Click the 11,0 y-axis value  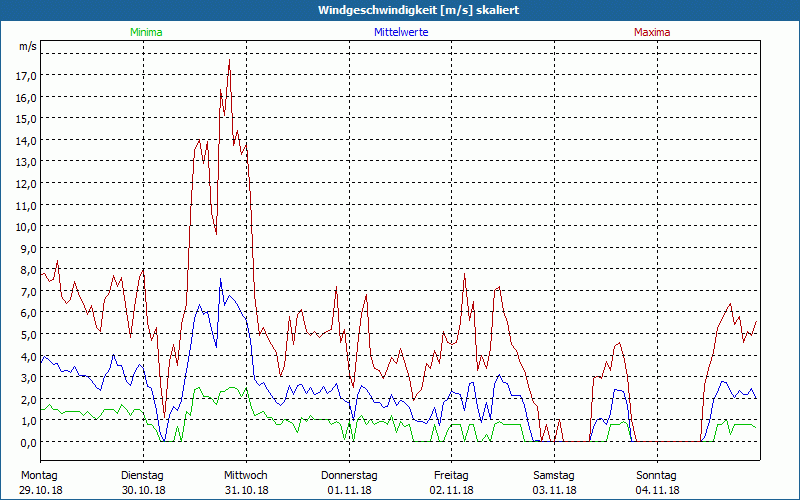coord(26,206)
